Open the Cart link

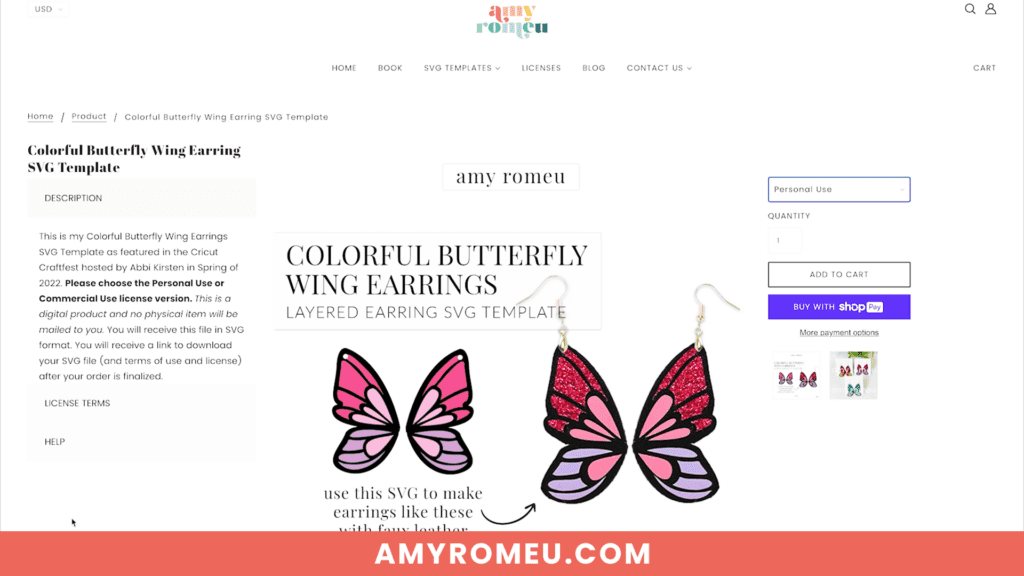point(984,68)
